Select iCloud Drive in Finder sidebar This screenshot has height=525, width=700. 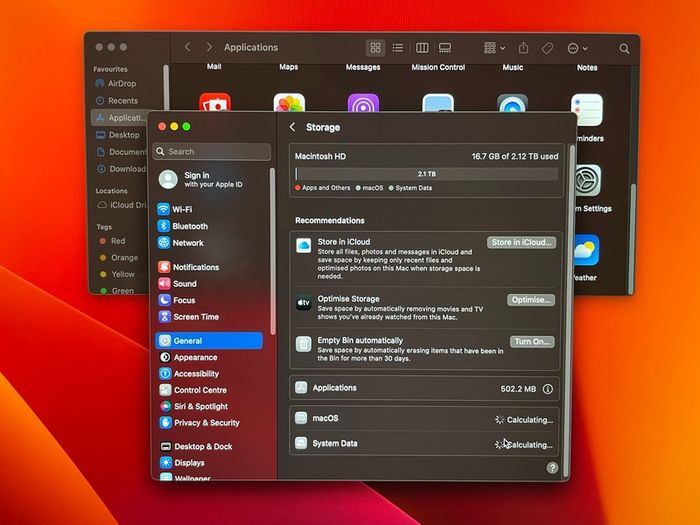(x=121, y=205)
